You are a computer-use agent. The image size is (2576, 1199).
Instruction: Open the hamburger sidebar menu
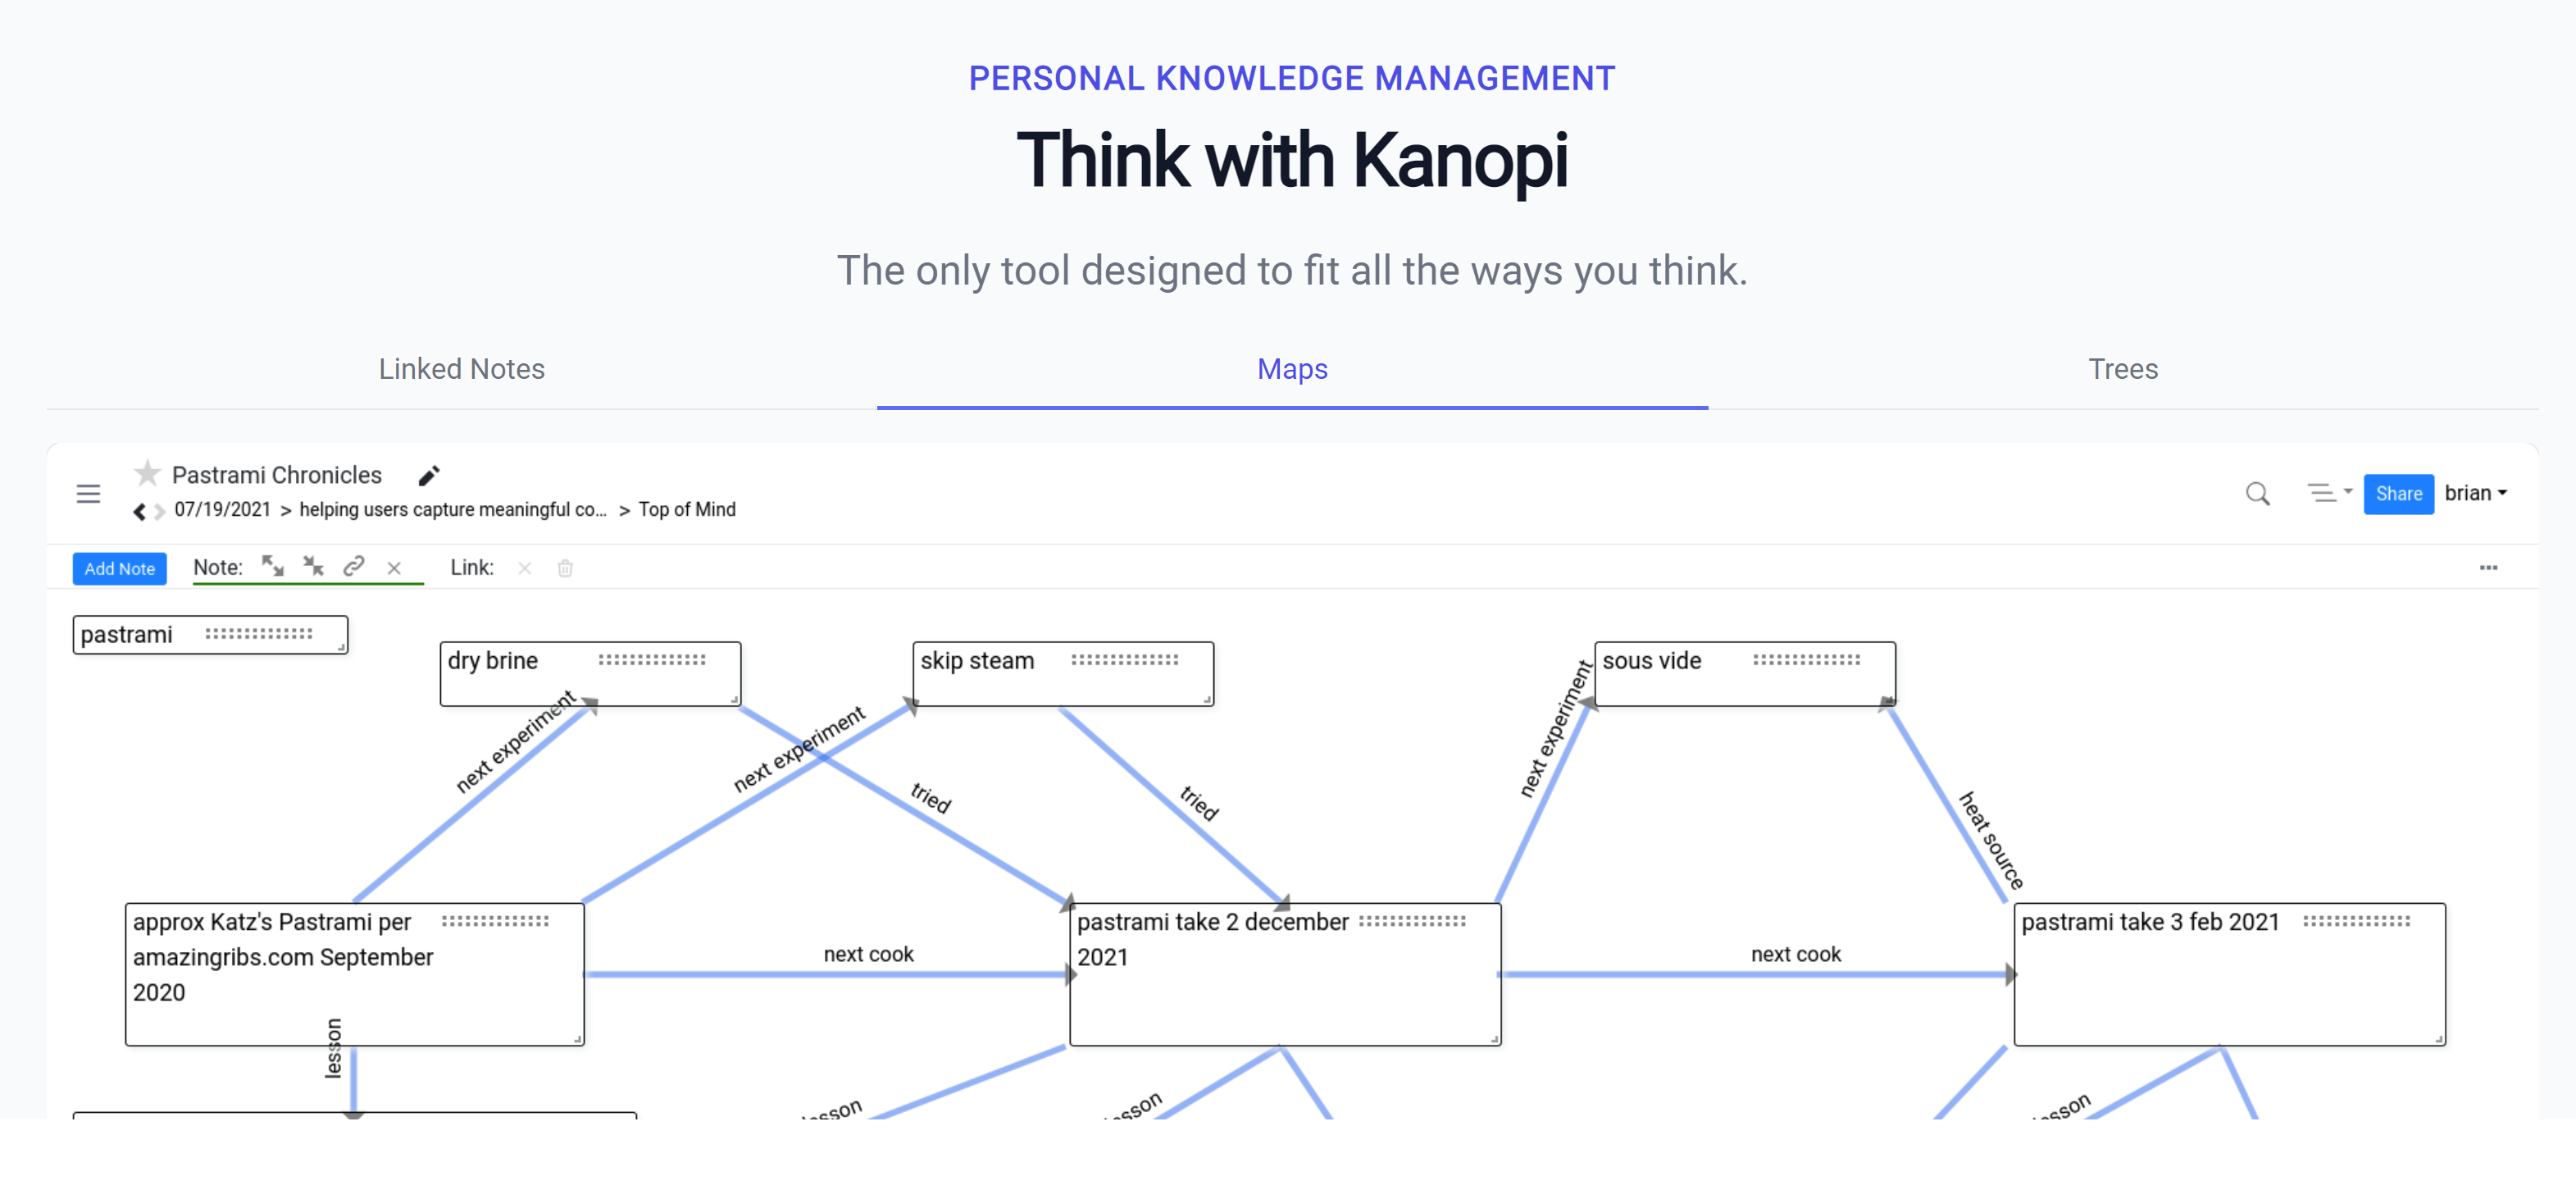click(88, 493)
